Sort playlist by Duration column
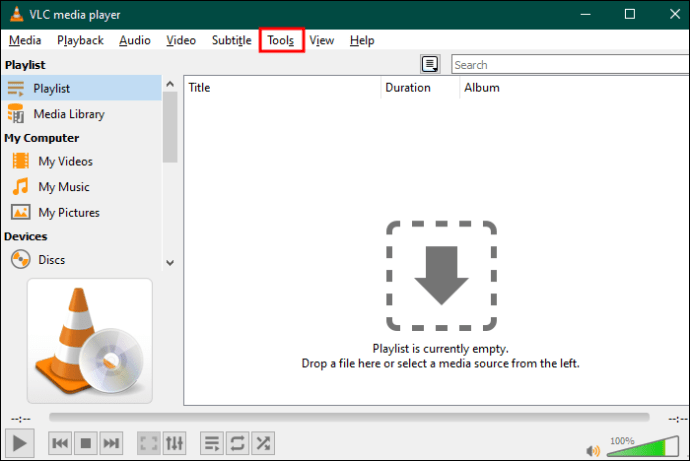 pos(408,88)
